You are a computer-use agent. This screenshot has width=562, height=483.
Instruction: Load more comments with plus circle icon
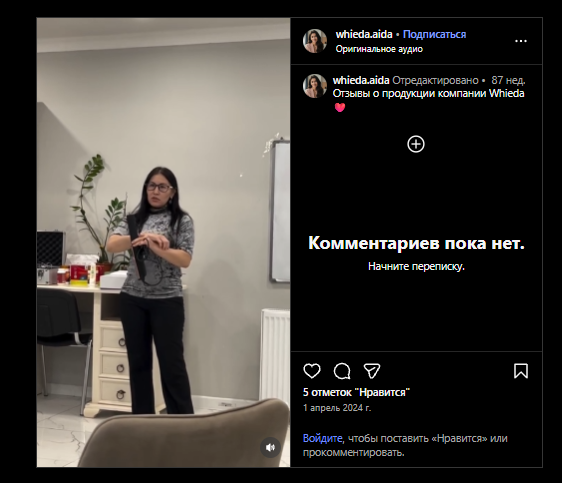coord(416,144)
